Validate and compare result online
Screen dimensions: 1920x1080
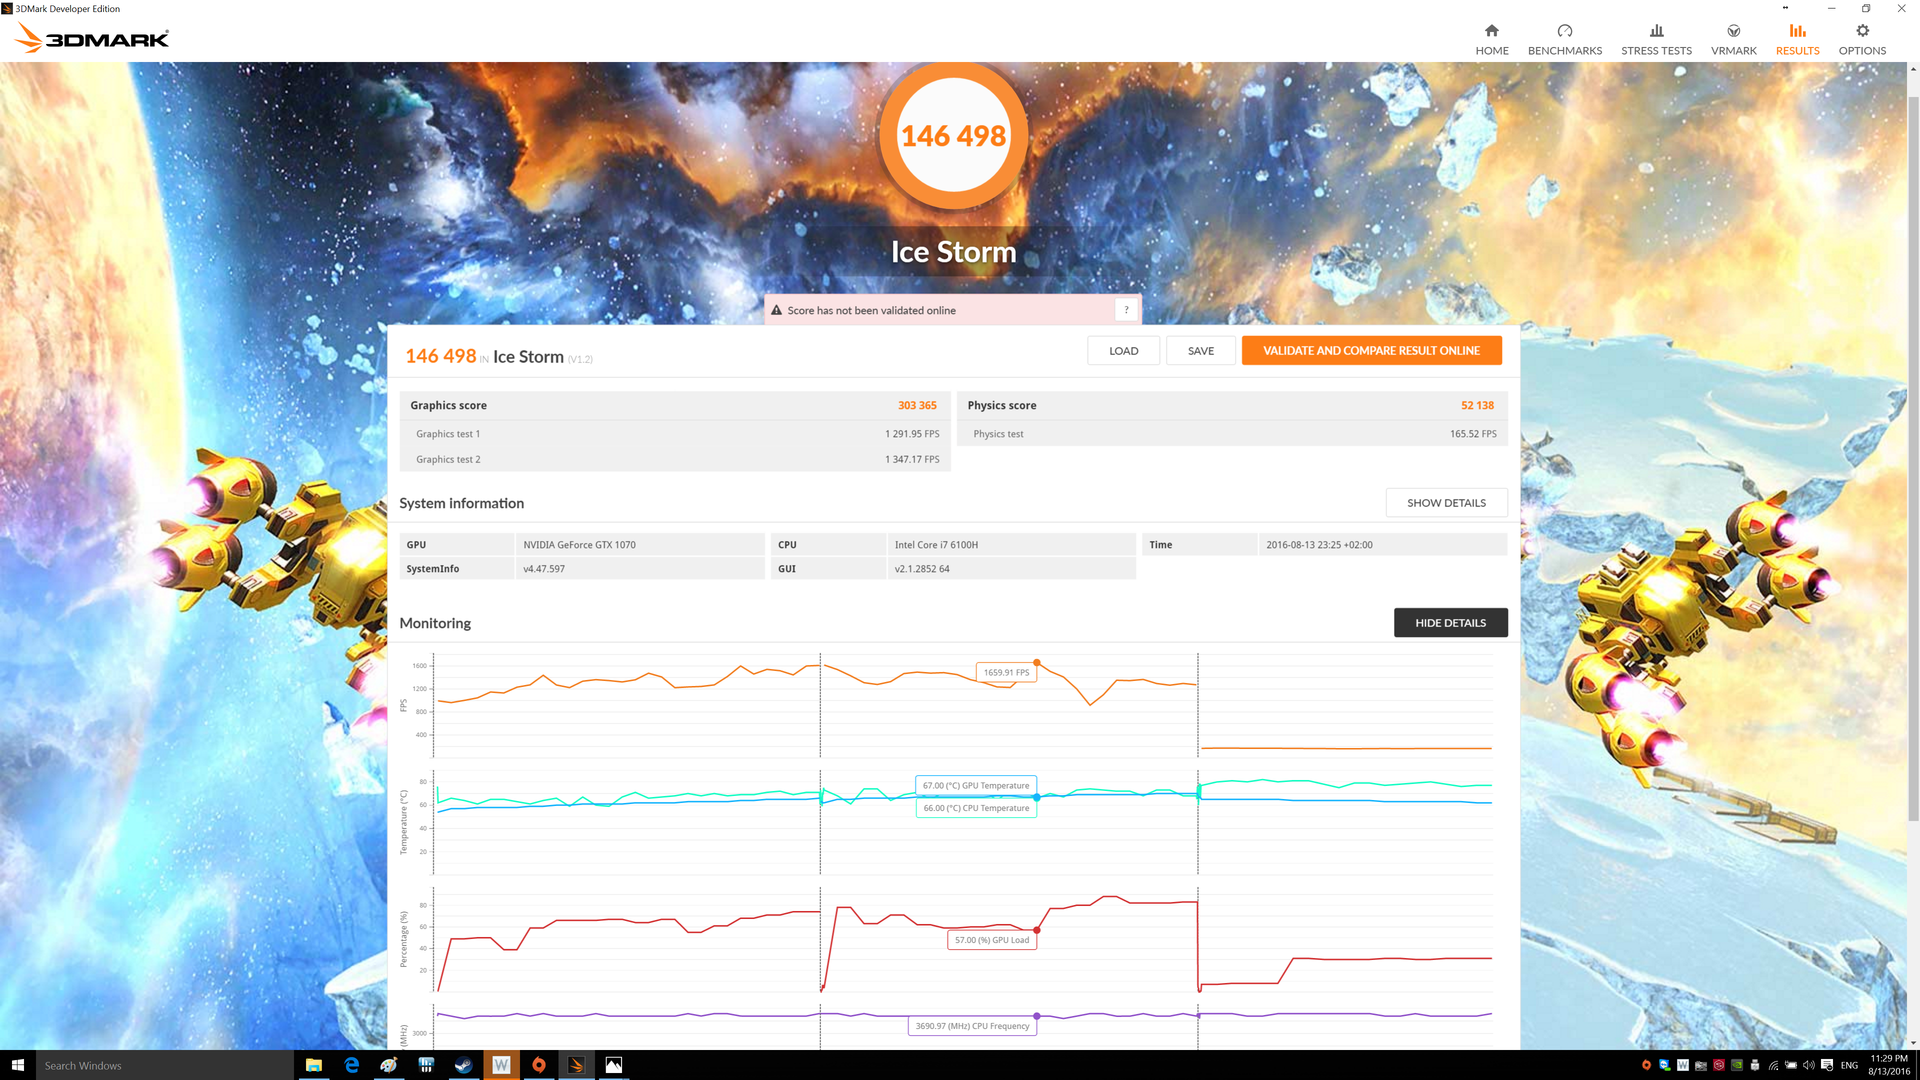point(1371,351)
